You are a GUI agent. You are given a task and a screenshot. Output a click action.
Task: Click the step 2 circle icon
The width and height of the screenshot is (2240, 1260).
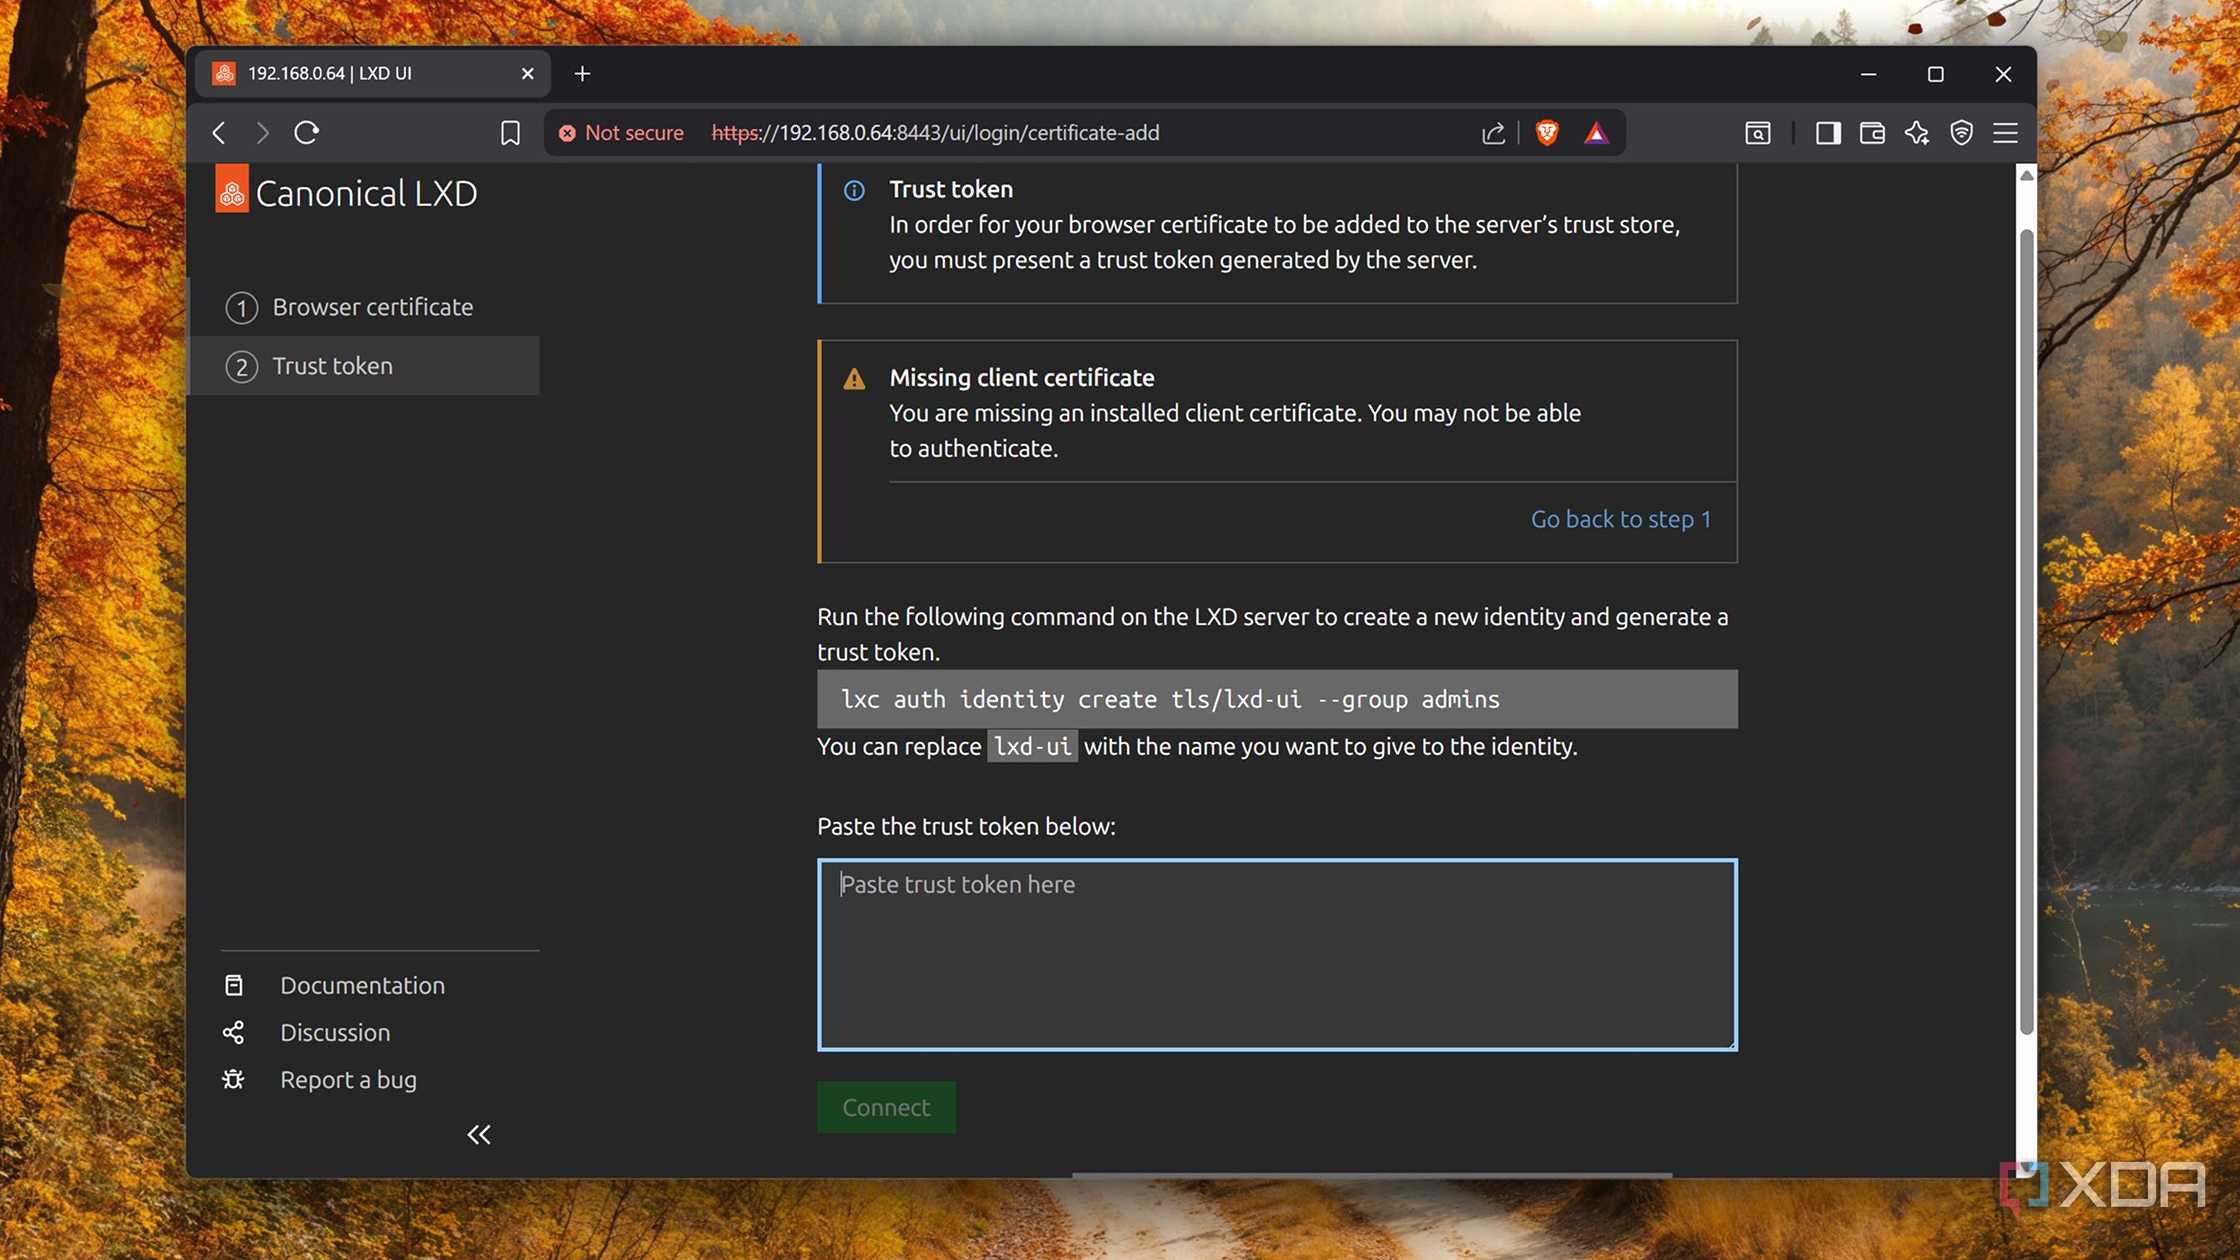coord(242,367)
